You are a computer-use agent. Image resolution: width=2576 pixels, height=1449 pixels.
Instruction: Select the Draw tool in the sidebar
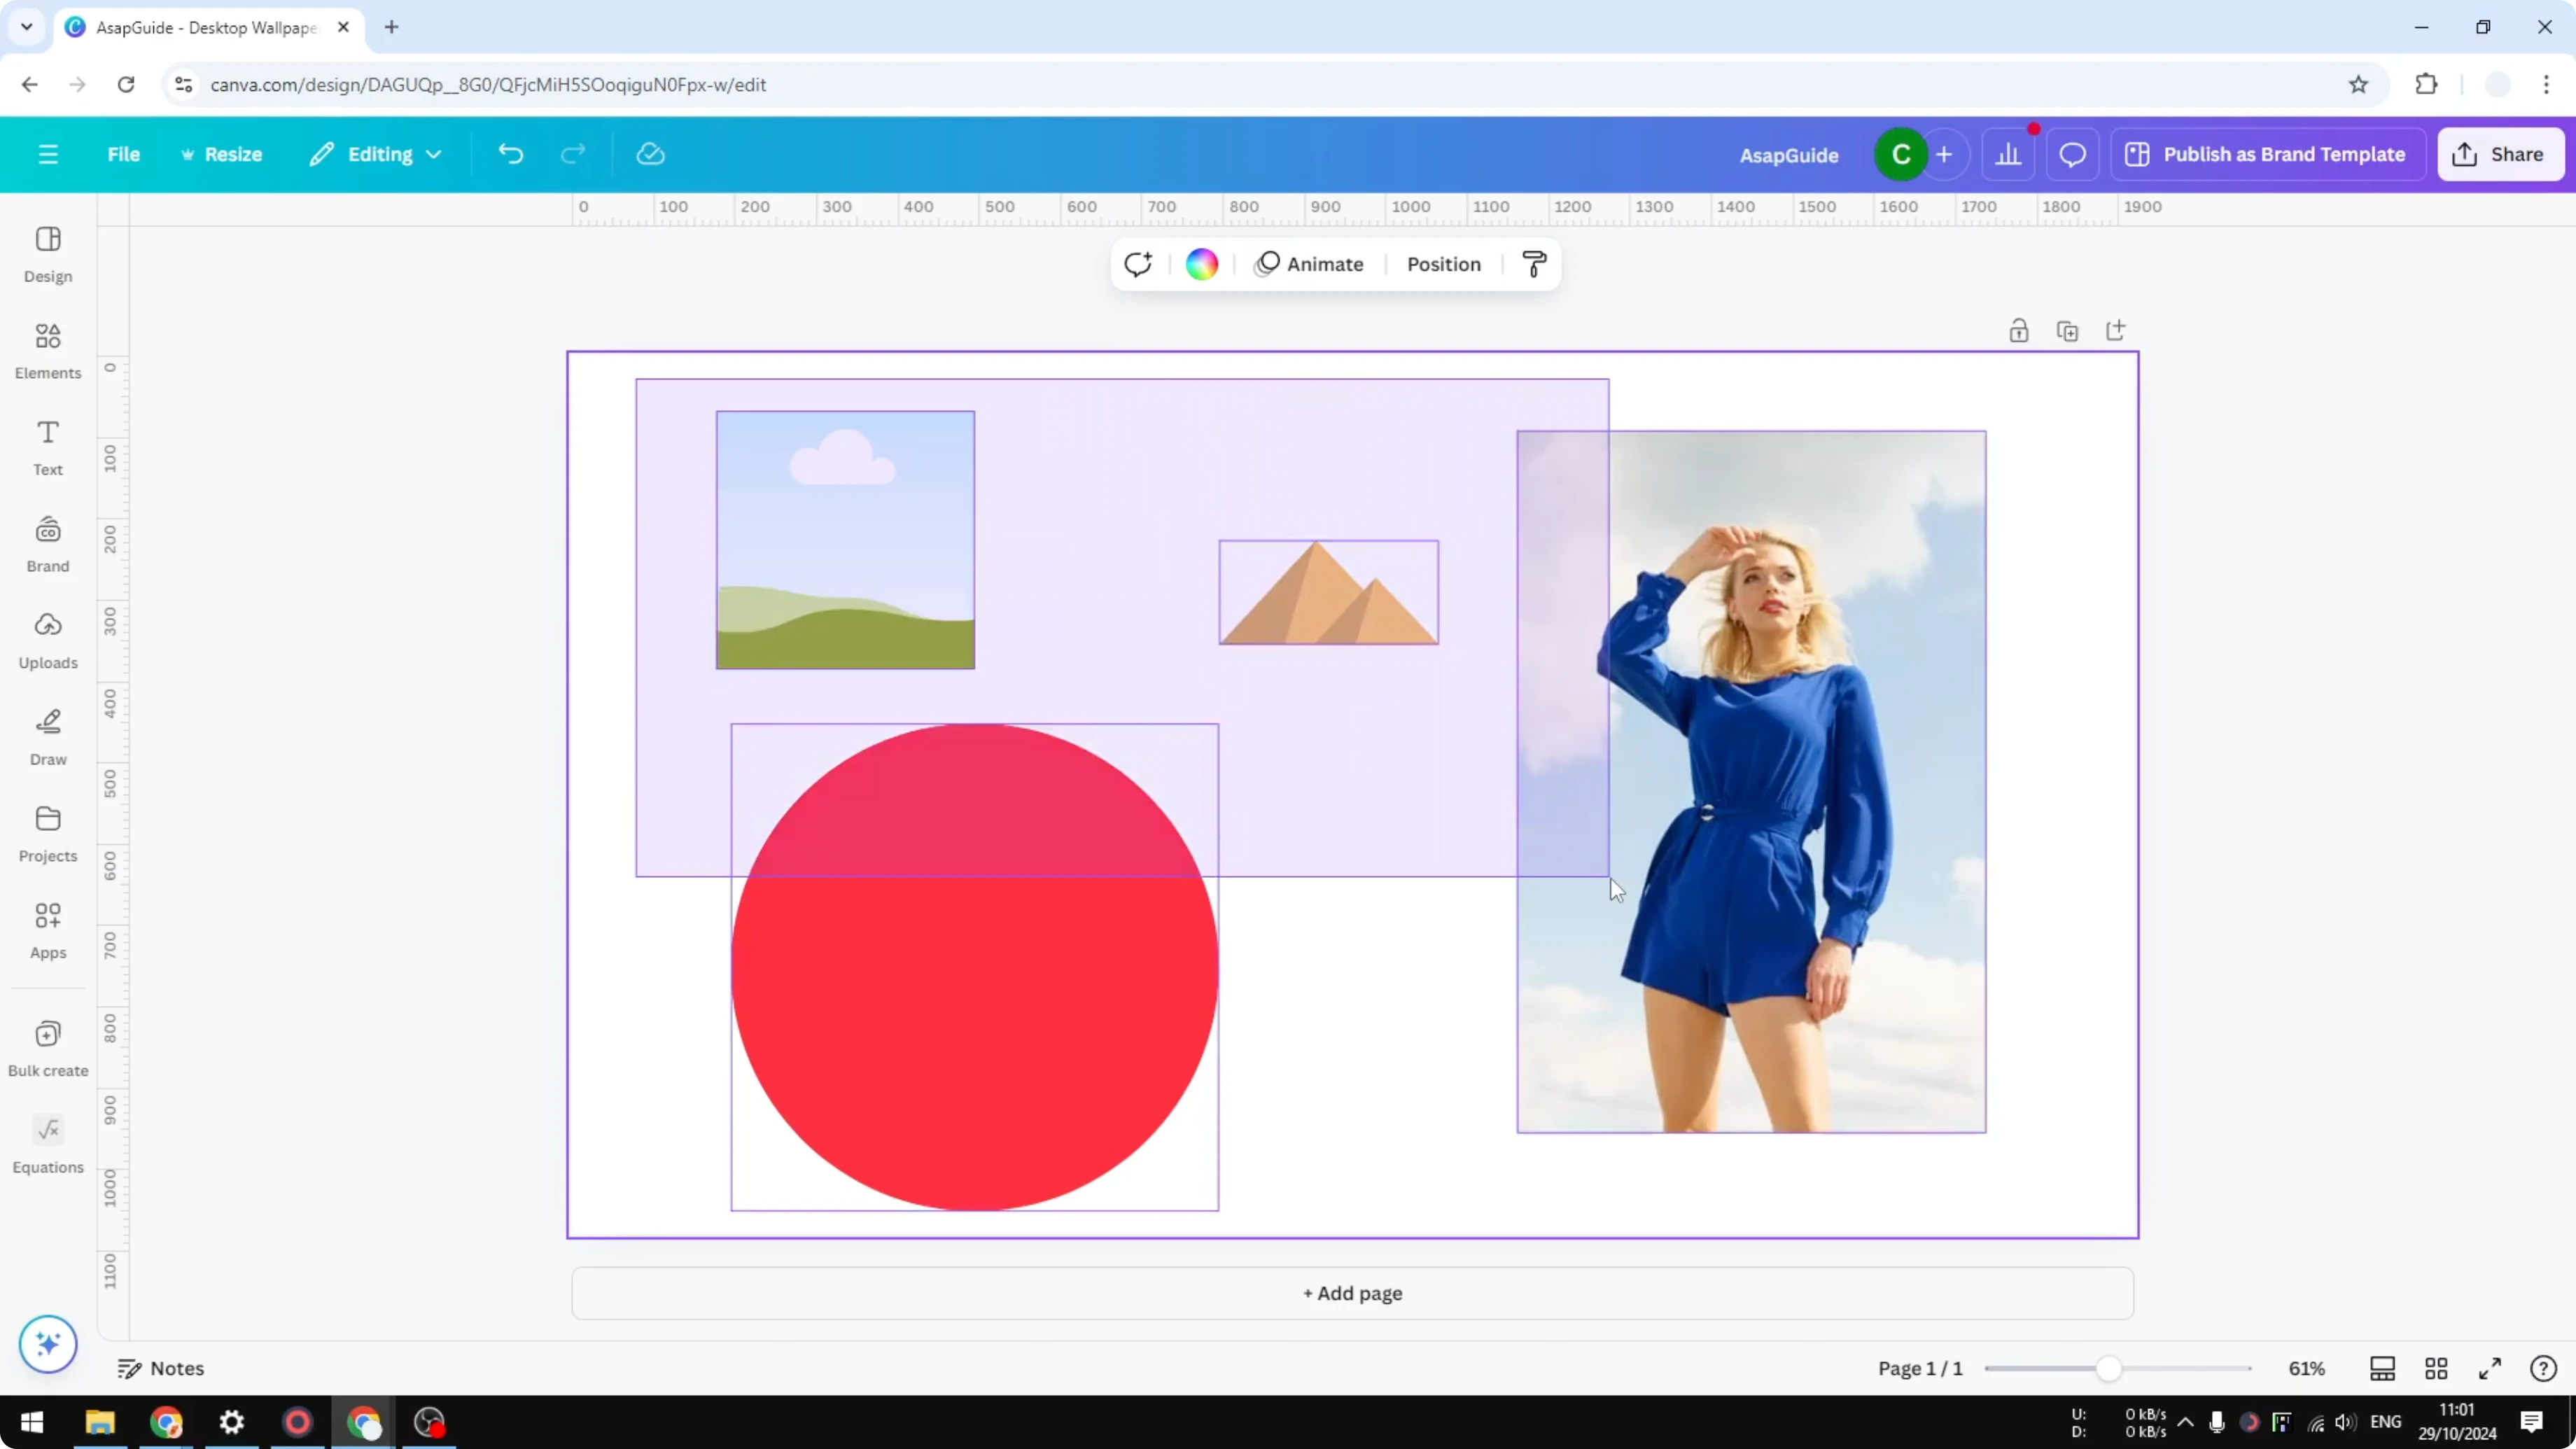(47, 737)
